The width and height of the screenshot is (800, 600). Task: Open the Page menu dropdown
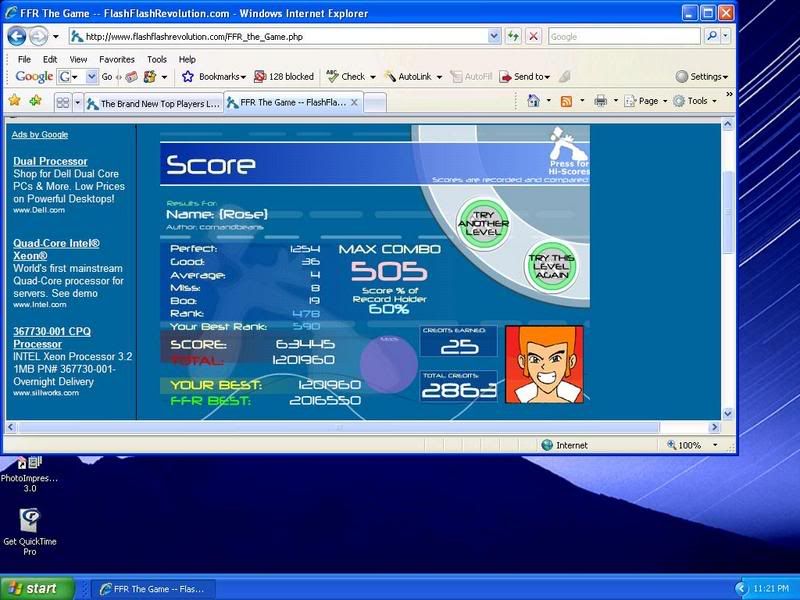click(646, 101)
